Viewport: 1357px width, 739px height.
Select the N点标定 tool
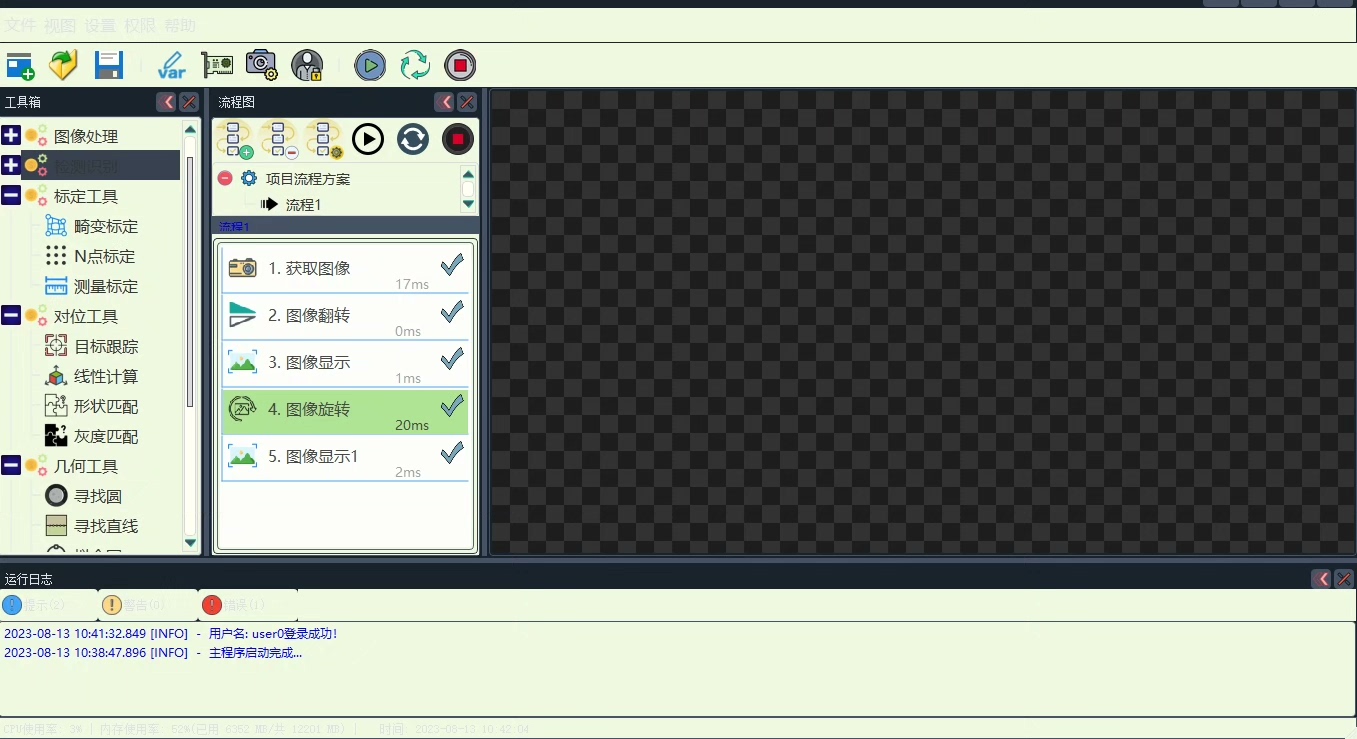(90, 256)
